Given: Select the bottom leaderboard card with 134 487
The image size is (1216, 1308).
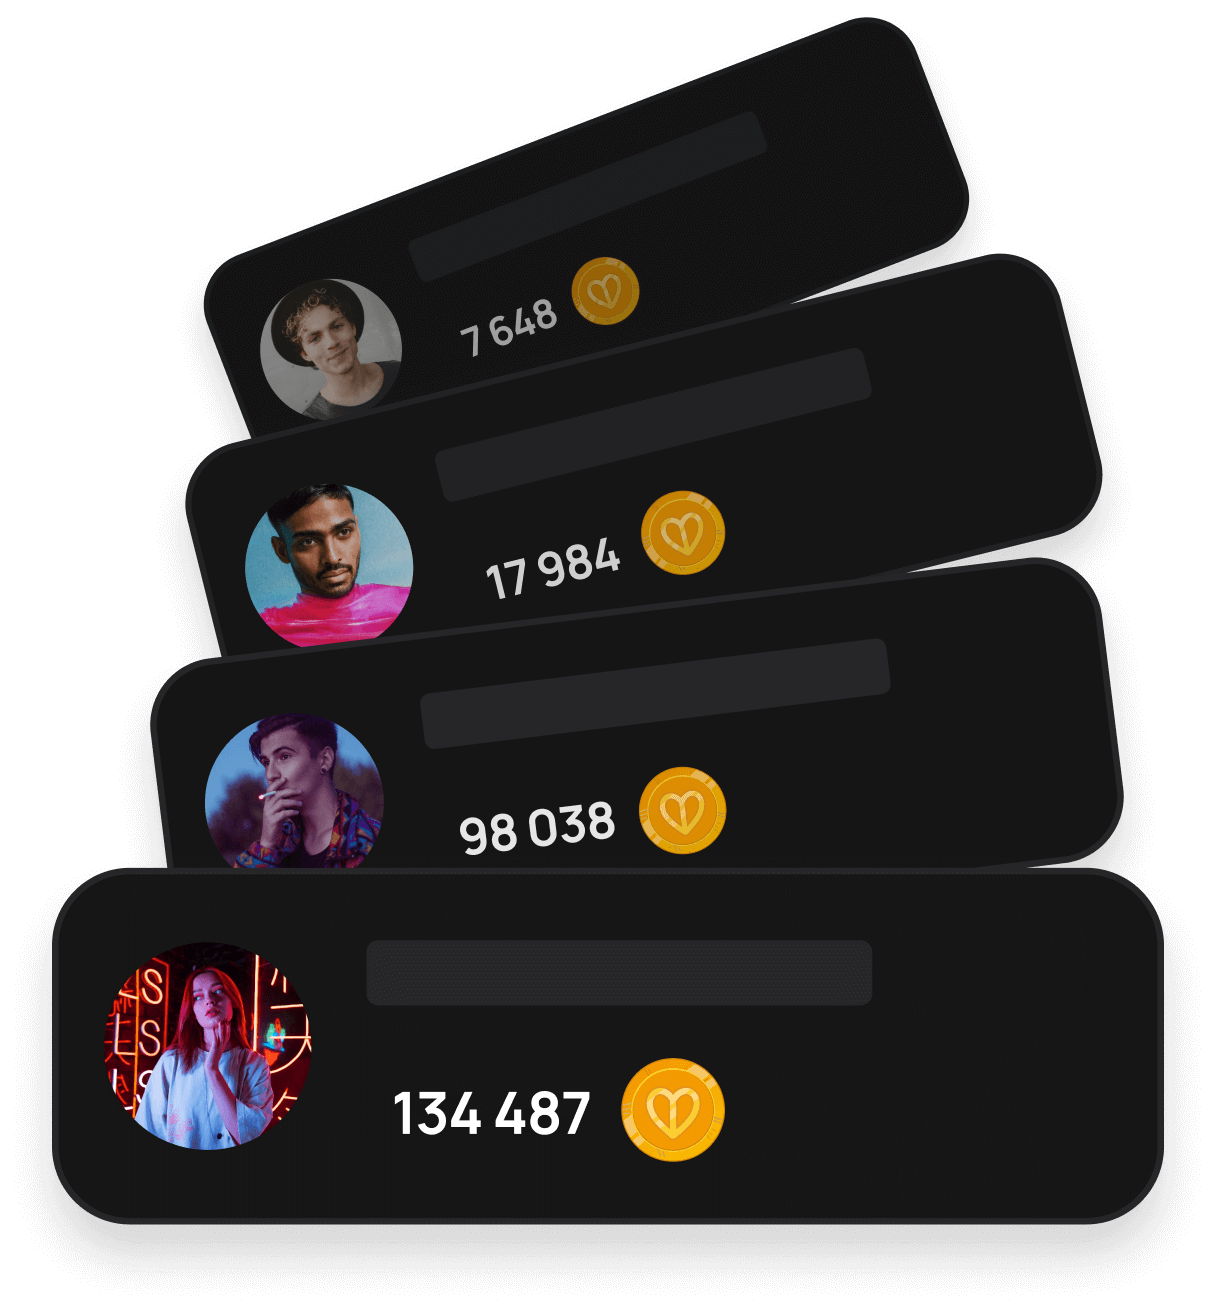Looking at the screenshot, I should [608, 1046].
